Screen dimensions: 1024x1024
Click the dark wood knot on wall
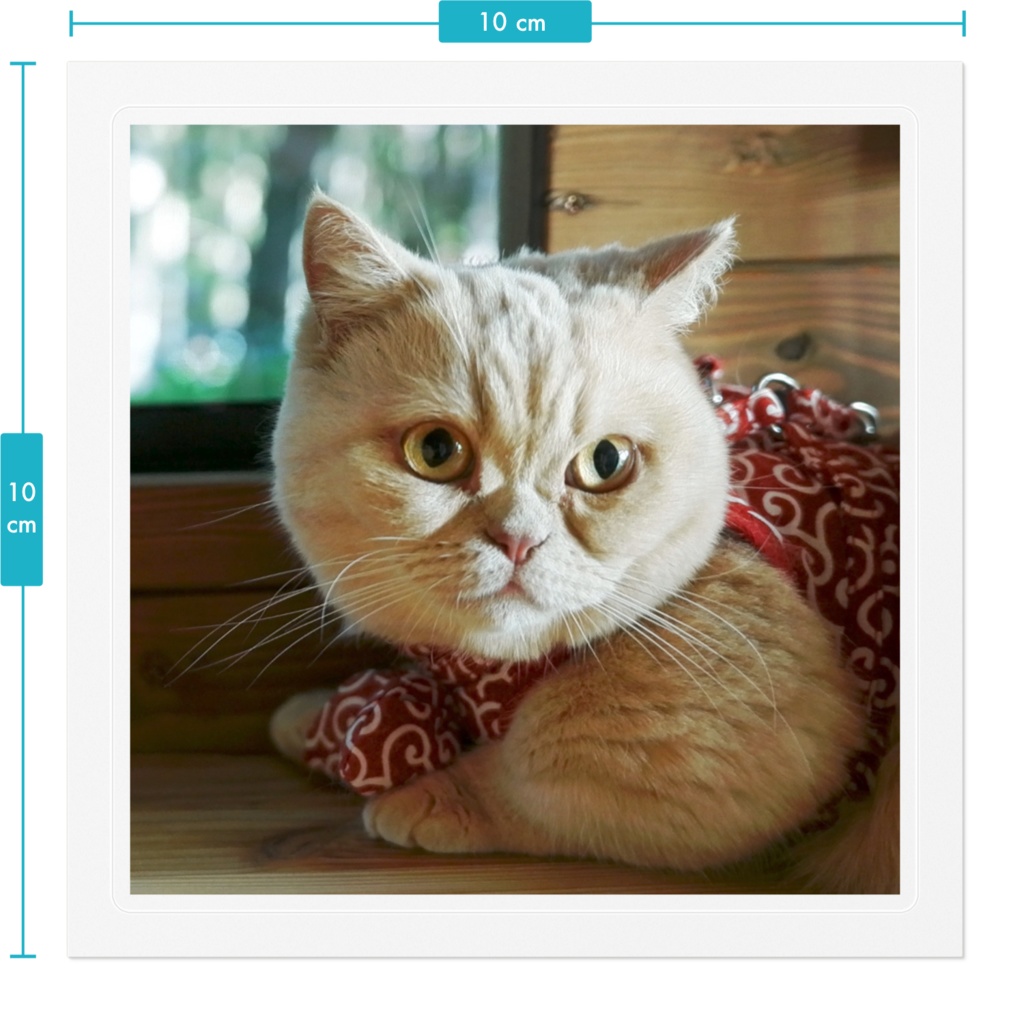click(x=794, y=347)
